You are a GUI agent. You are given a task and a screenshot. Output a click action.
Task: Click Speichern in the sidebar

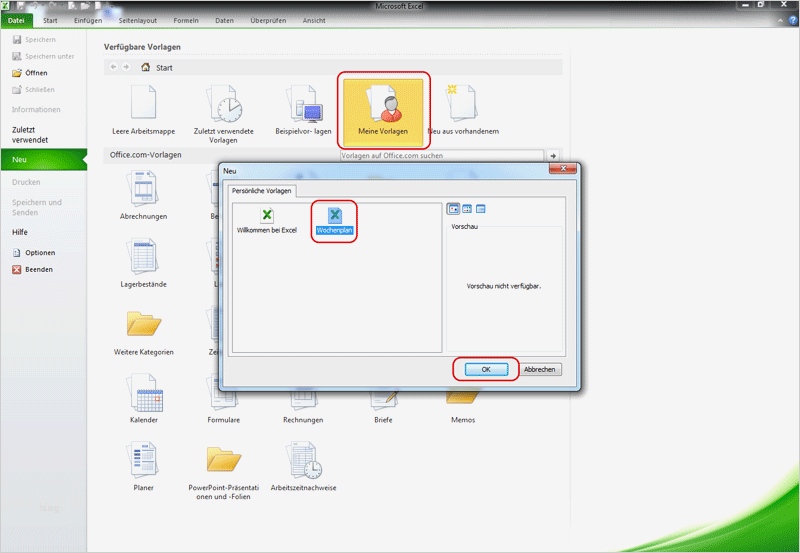34,39
